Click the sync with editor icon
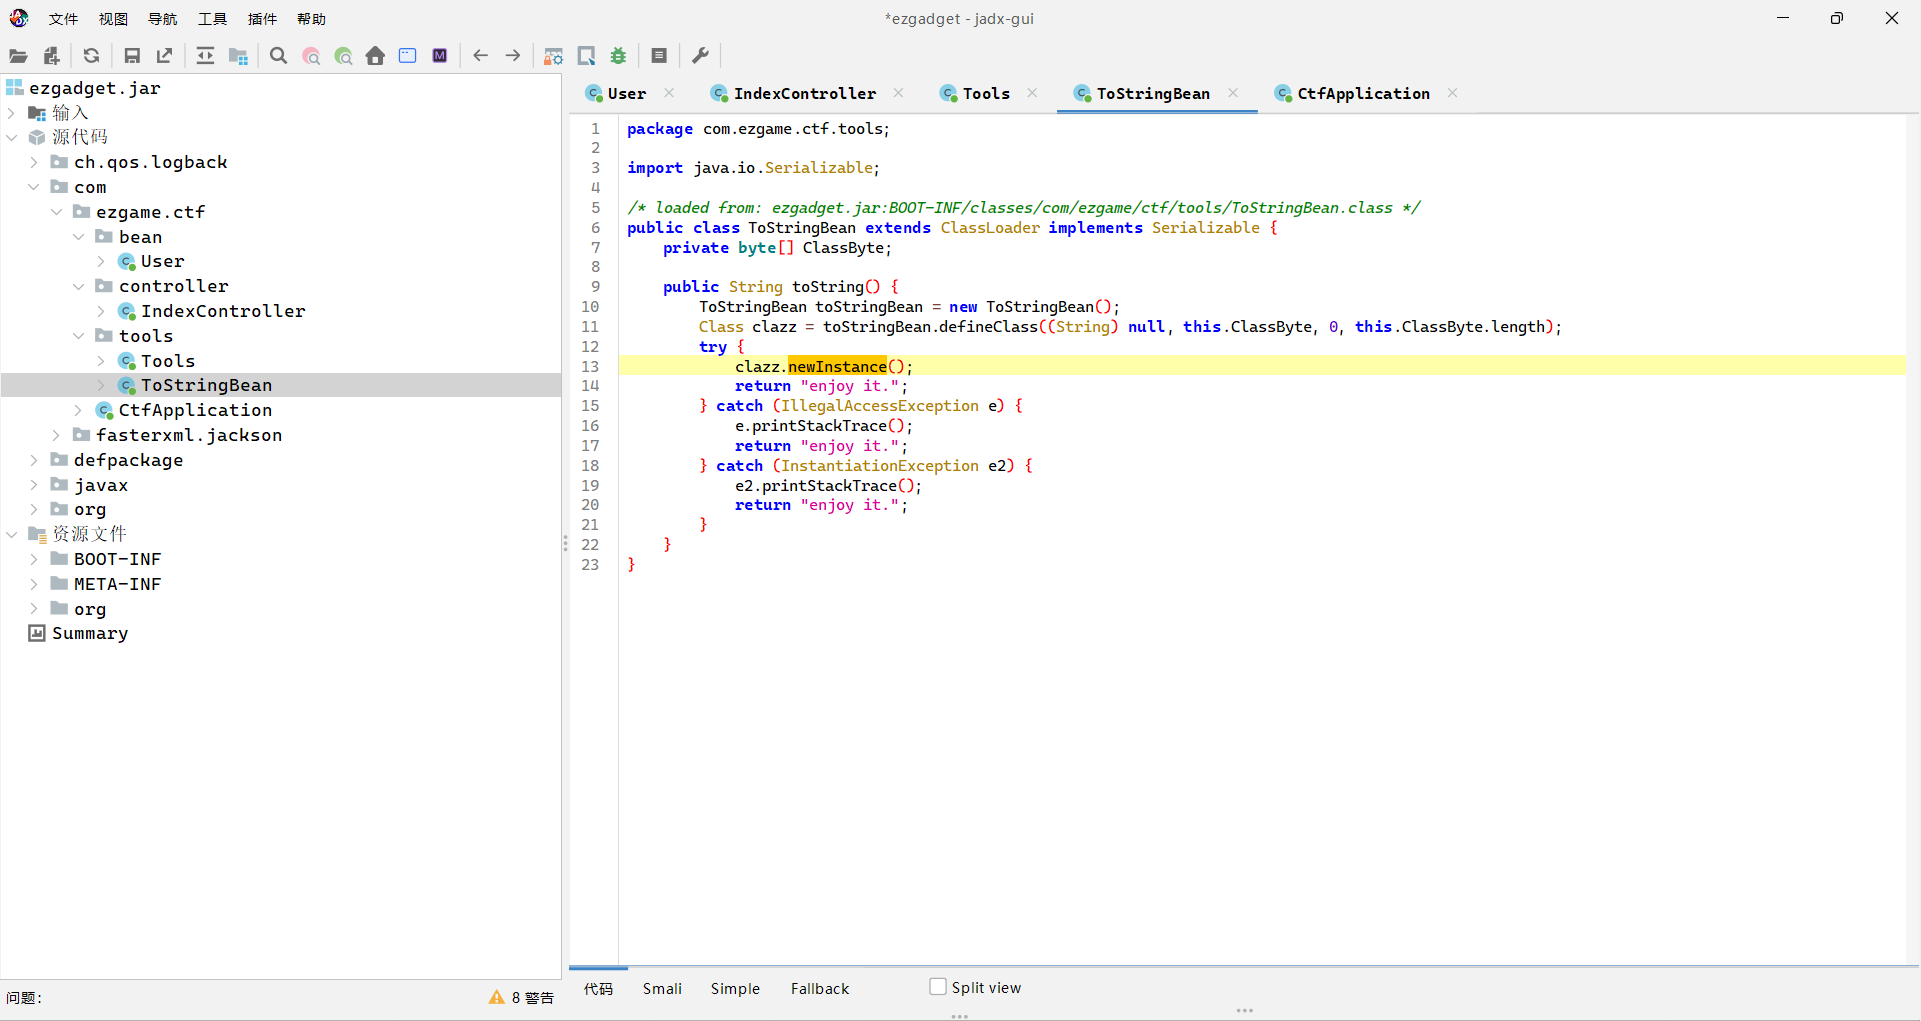 click(x=205, y=56)
